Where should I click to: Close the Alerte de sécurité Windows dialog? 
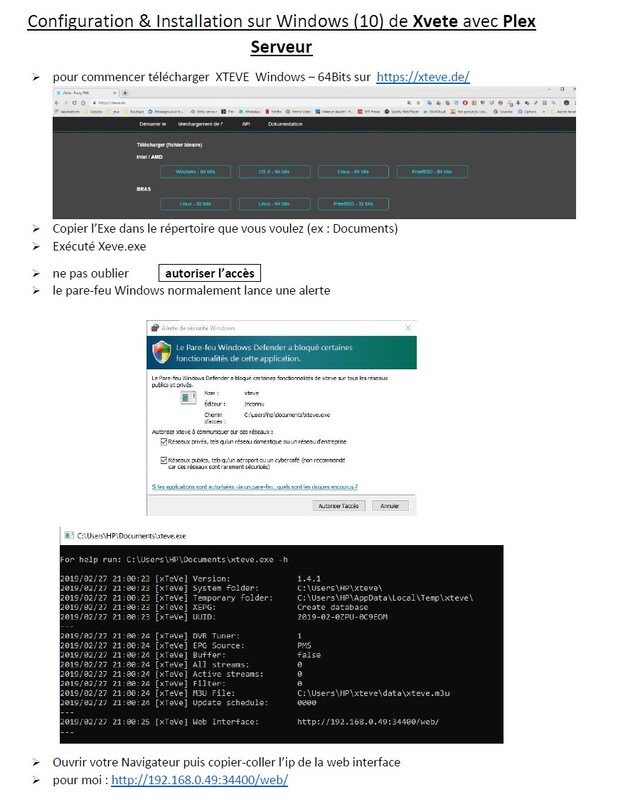pos(408,327)
